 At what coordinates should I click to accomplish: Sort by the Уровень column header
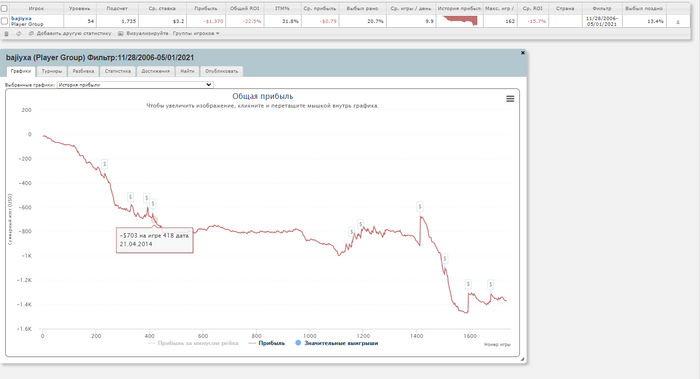coord(80,8)
